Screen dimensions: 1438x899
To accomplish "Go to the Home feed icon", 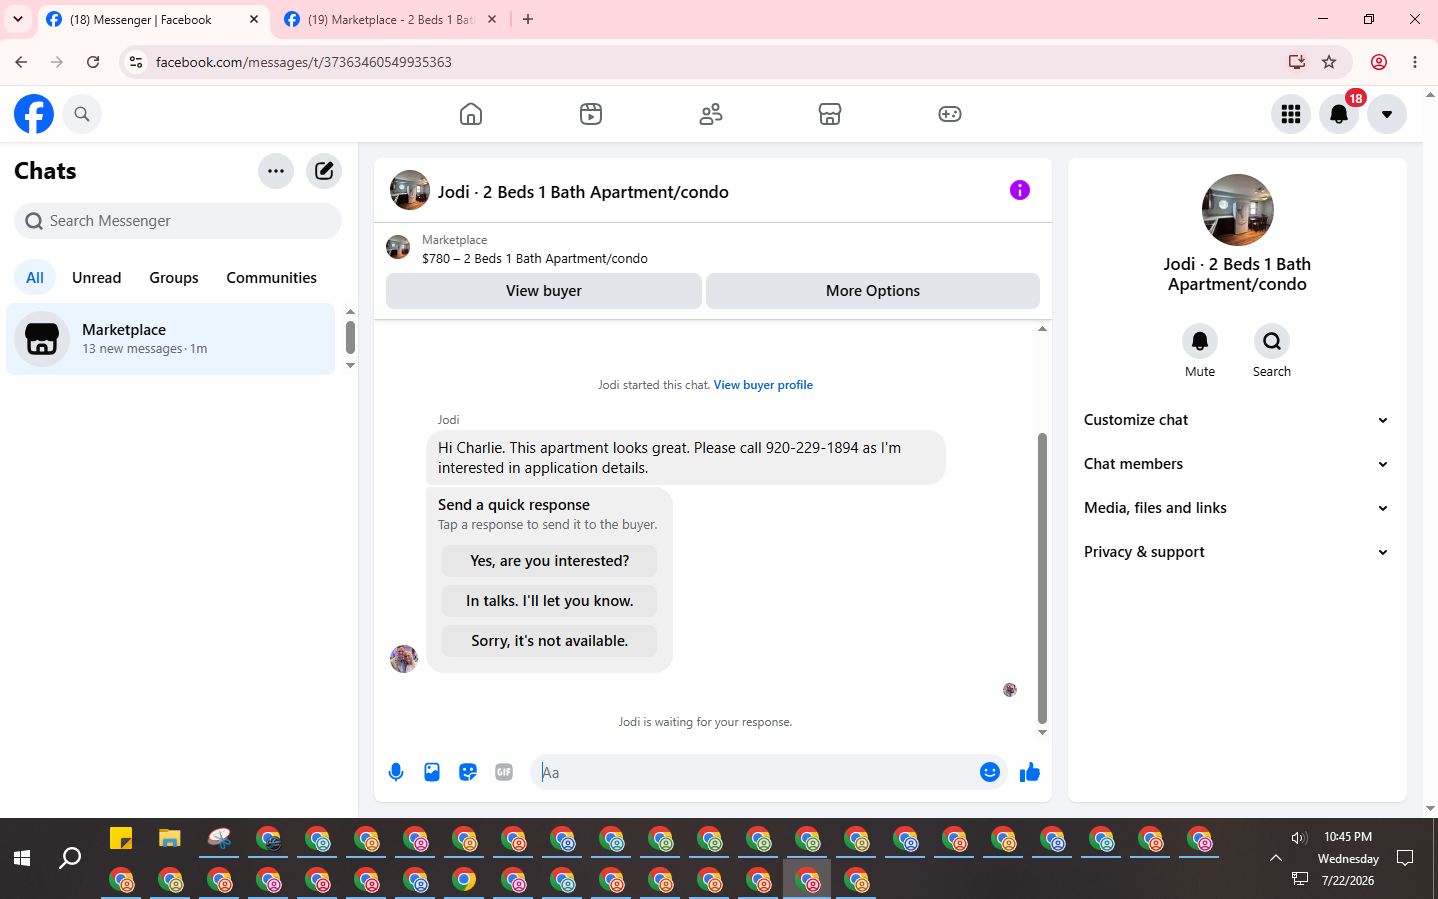I will [471, 114].
